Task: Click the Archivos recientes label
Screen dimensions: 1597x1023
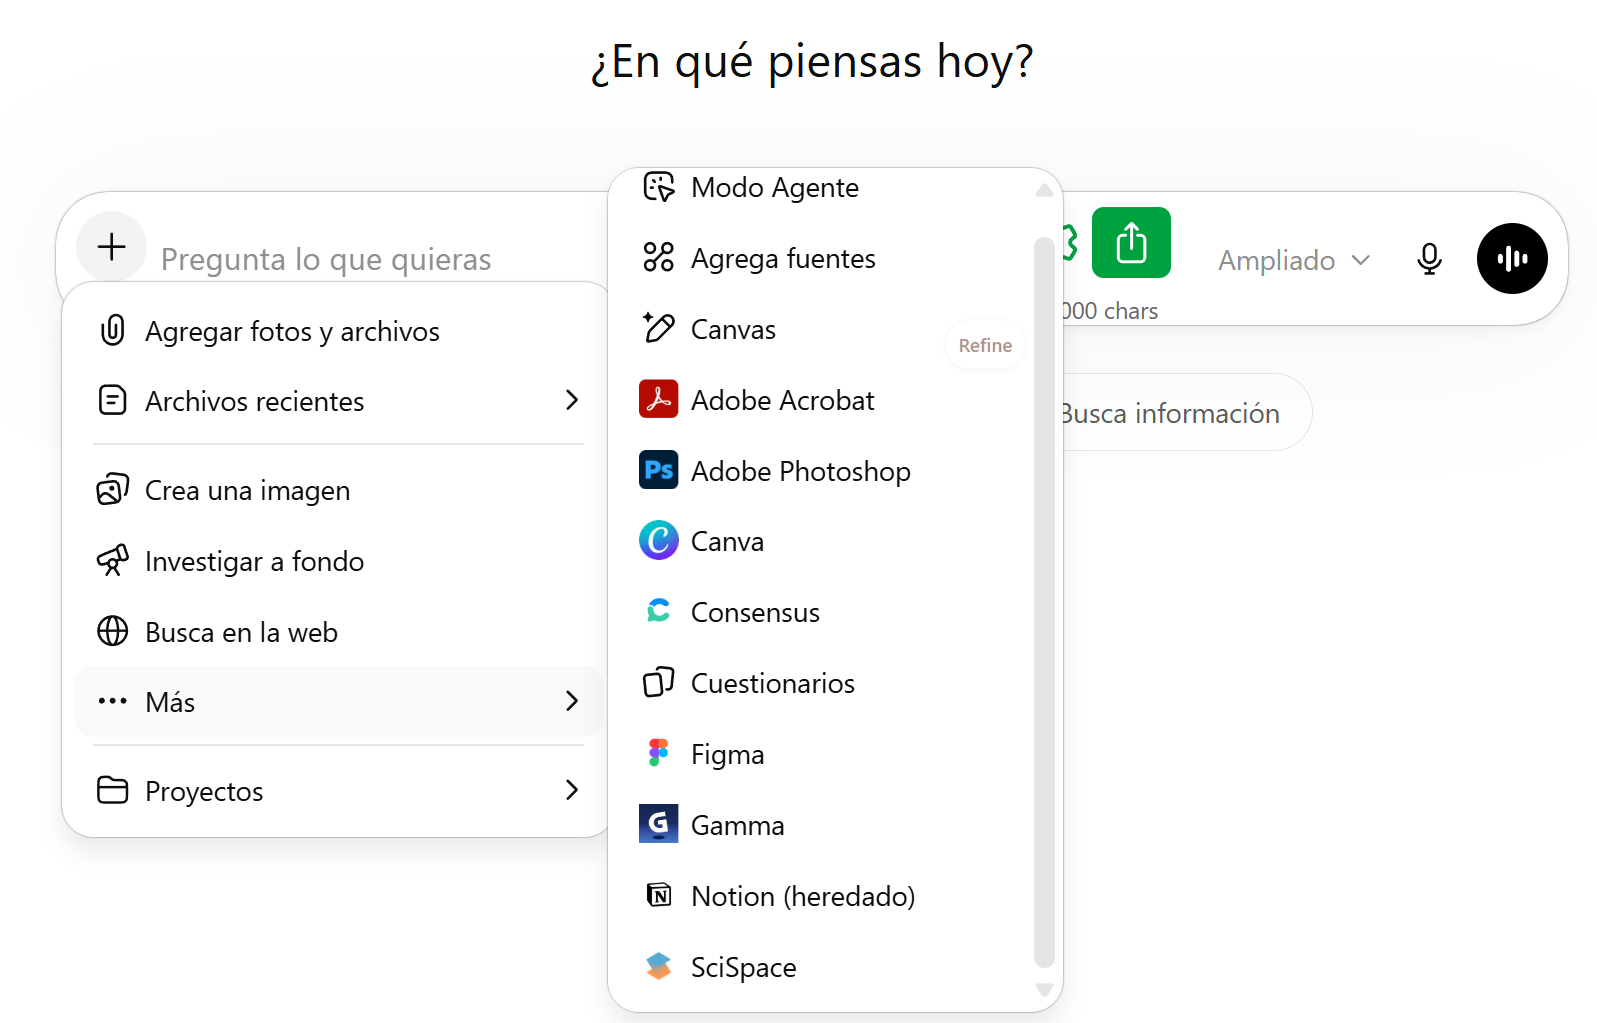Action: pos(255,401)
